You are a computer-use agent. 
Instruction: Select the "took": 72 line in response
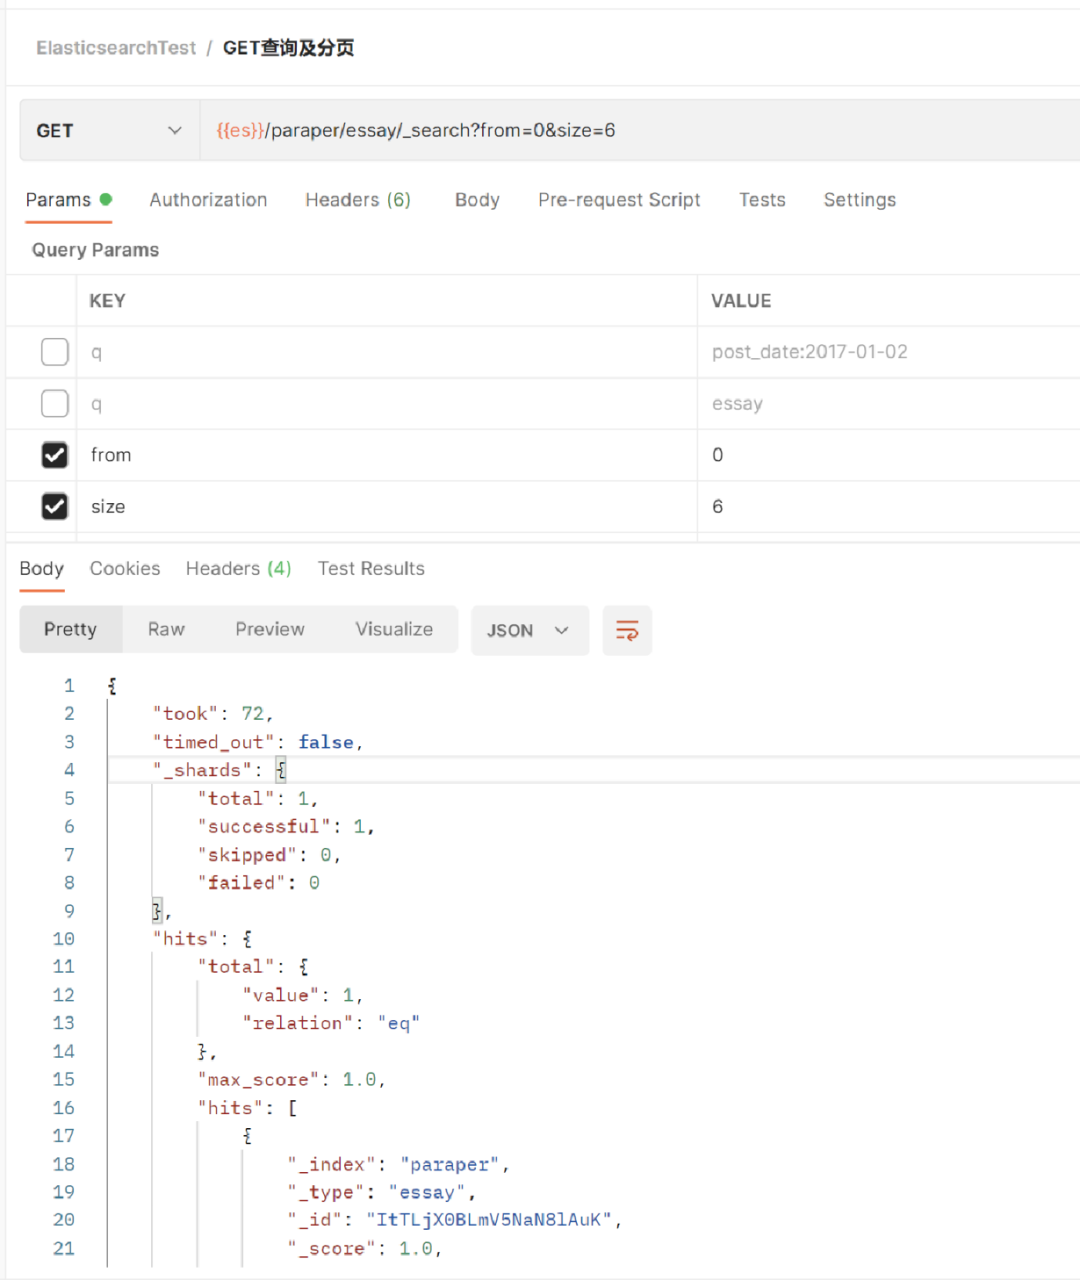pyautogui.click(x=212, y=714)
